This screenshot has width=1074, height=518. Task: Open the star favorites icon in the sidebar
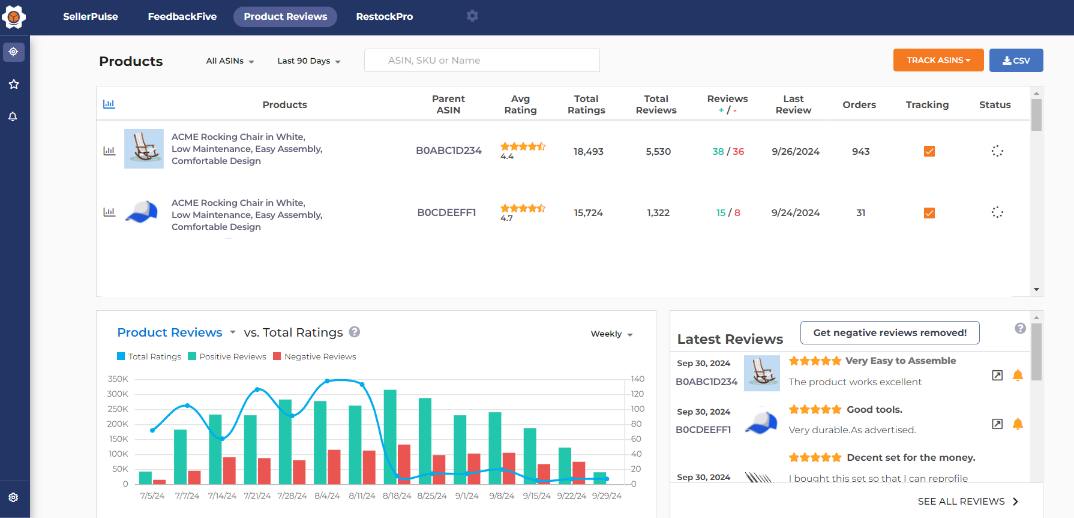[x=14, y=84]
